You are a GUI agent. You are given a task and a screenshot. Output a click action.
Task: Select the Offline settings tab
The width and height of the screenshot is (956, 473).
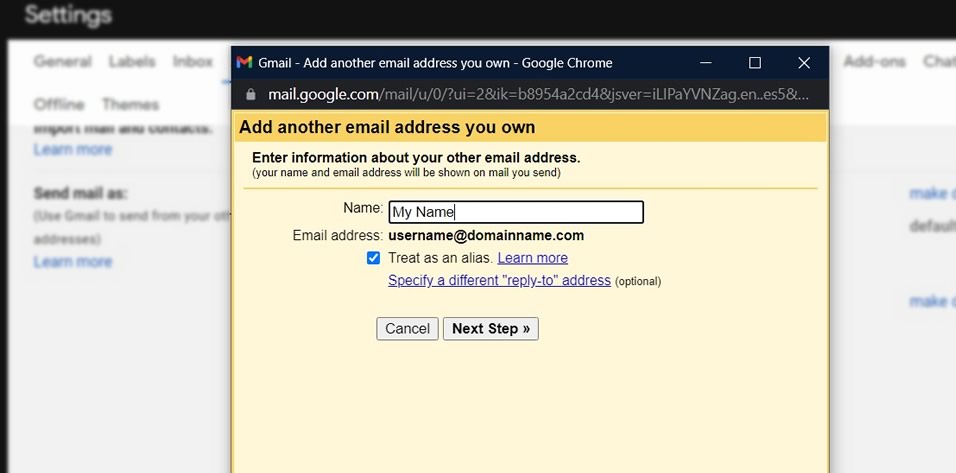point(59,104)
